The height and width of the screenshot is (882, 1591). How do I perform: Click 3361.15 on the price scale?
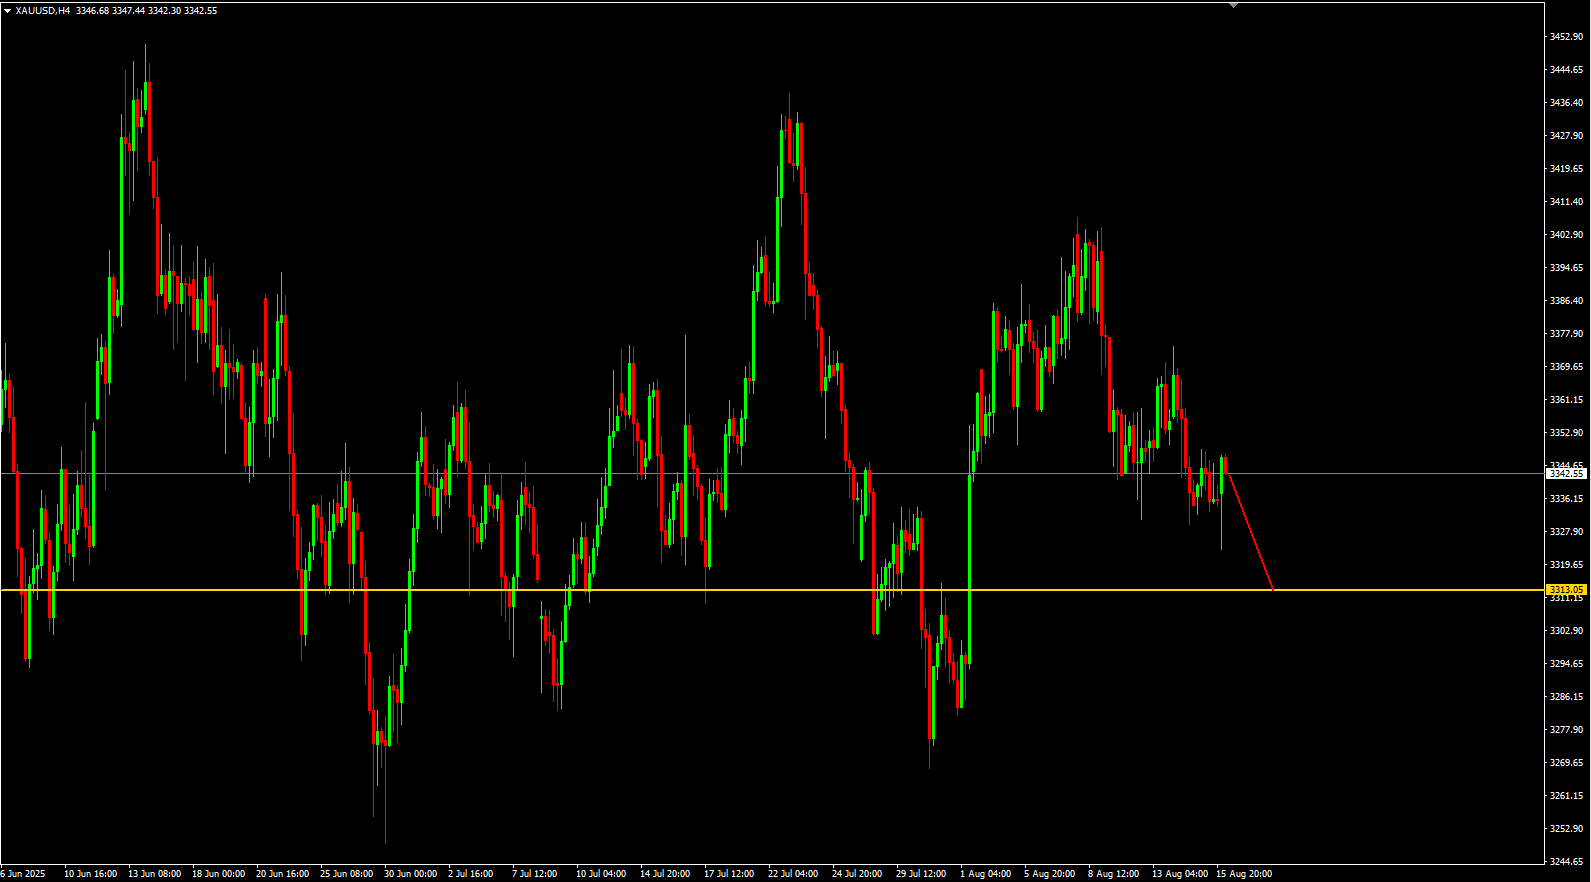click(x=1566, y=400)
